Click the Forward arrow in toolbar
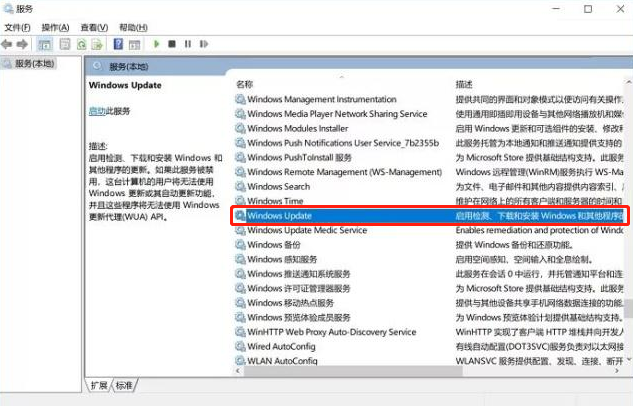Screen dimensions: 633x406 click(22, 44)
